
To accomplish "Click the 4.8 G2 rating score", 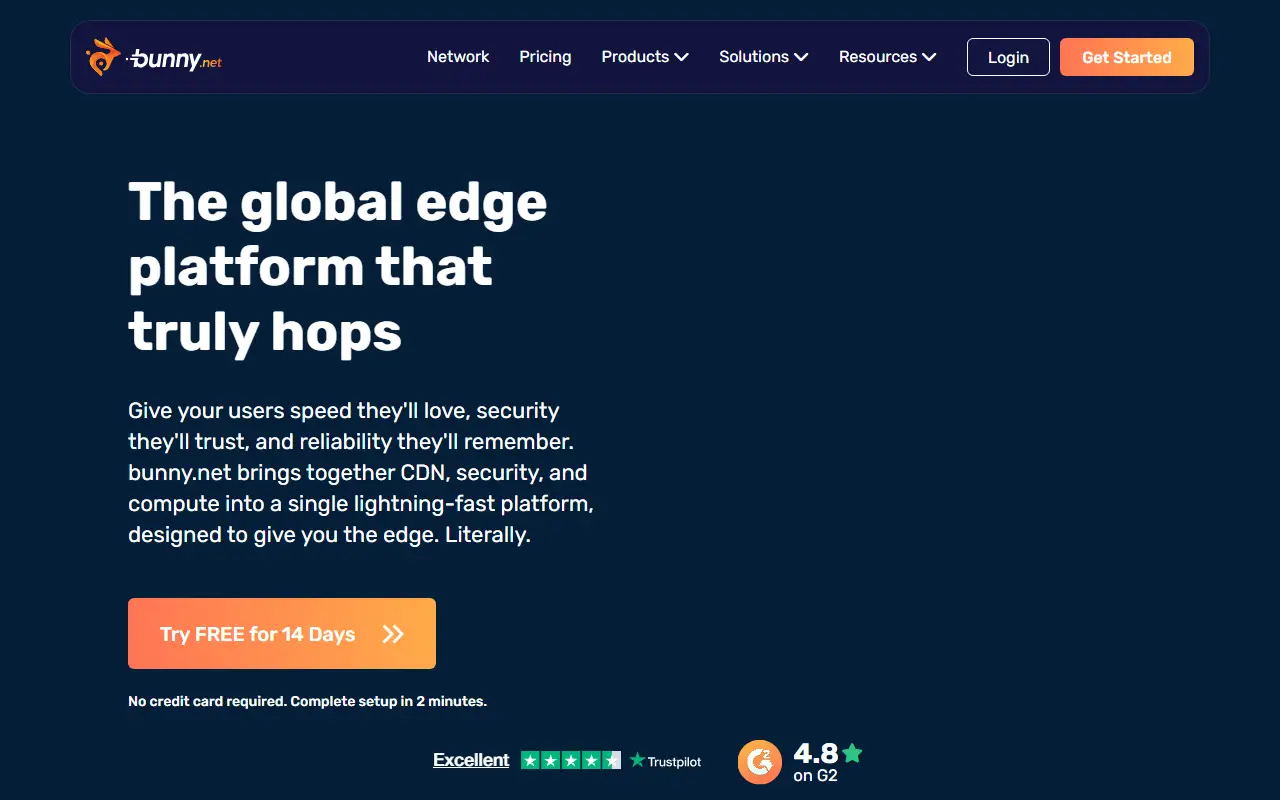I will (x=816, y=753).
